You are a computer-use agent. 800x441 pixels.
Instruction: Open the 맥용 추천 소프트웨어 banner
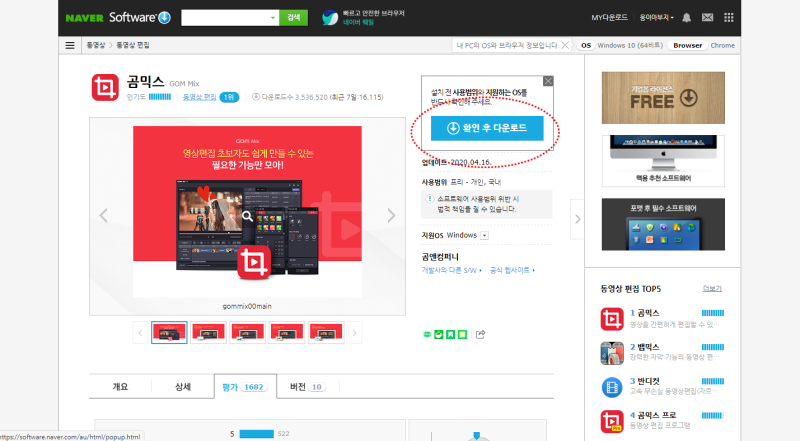click(663, 161)
